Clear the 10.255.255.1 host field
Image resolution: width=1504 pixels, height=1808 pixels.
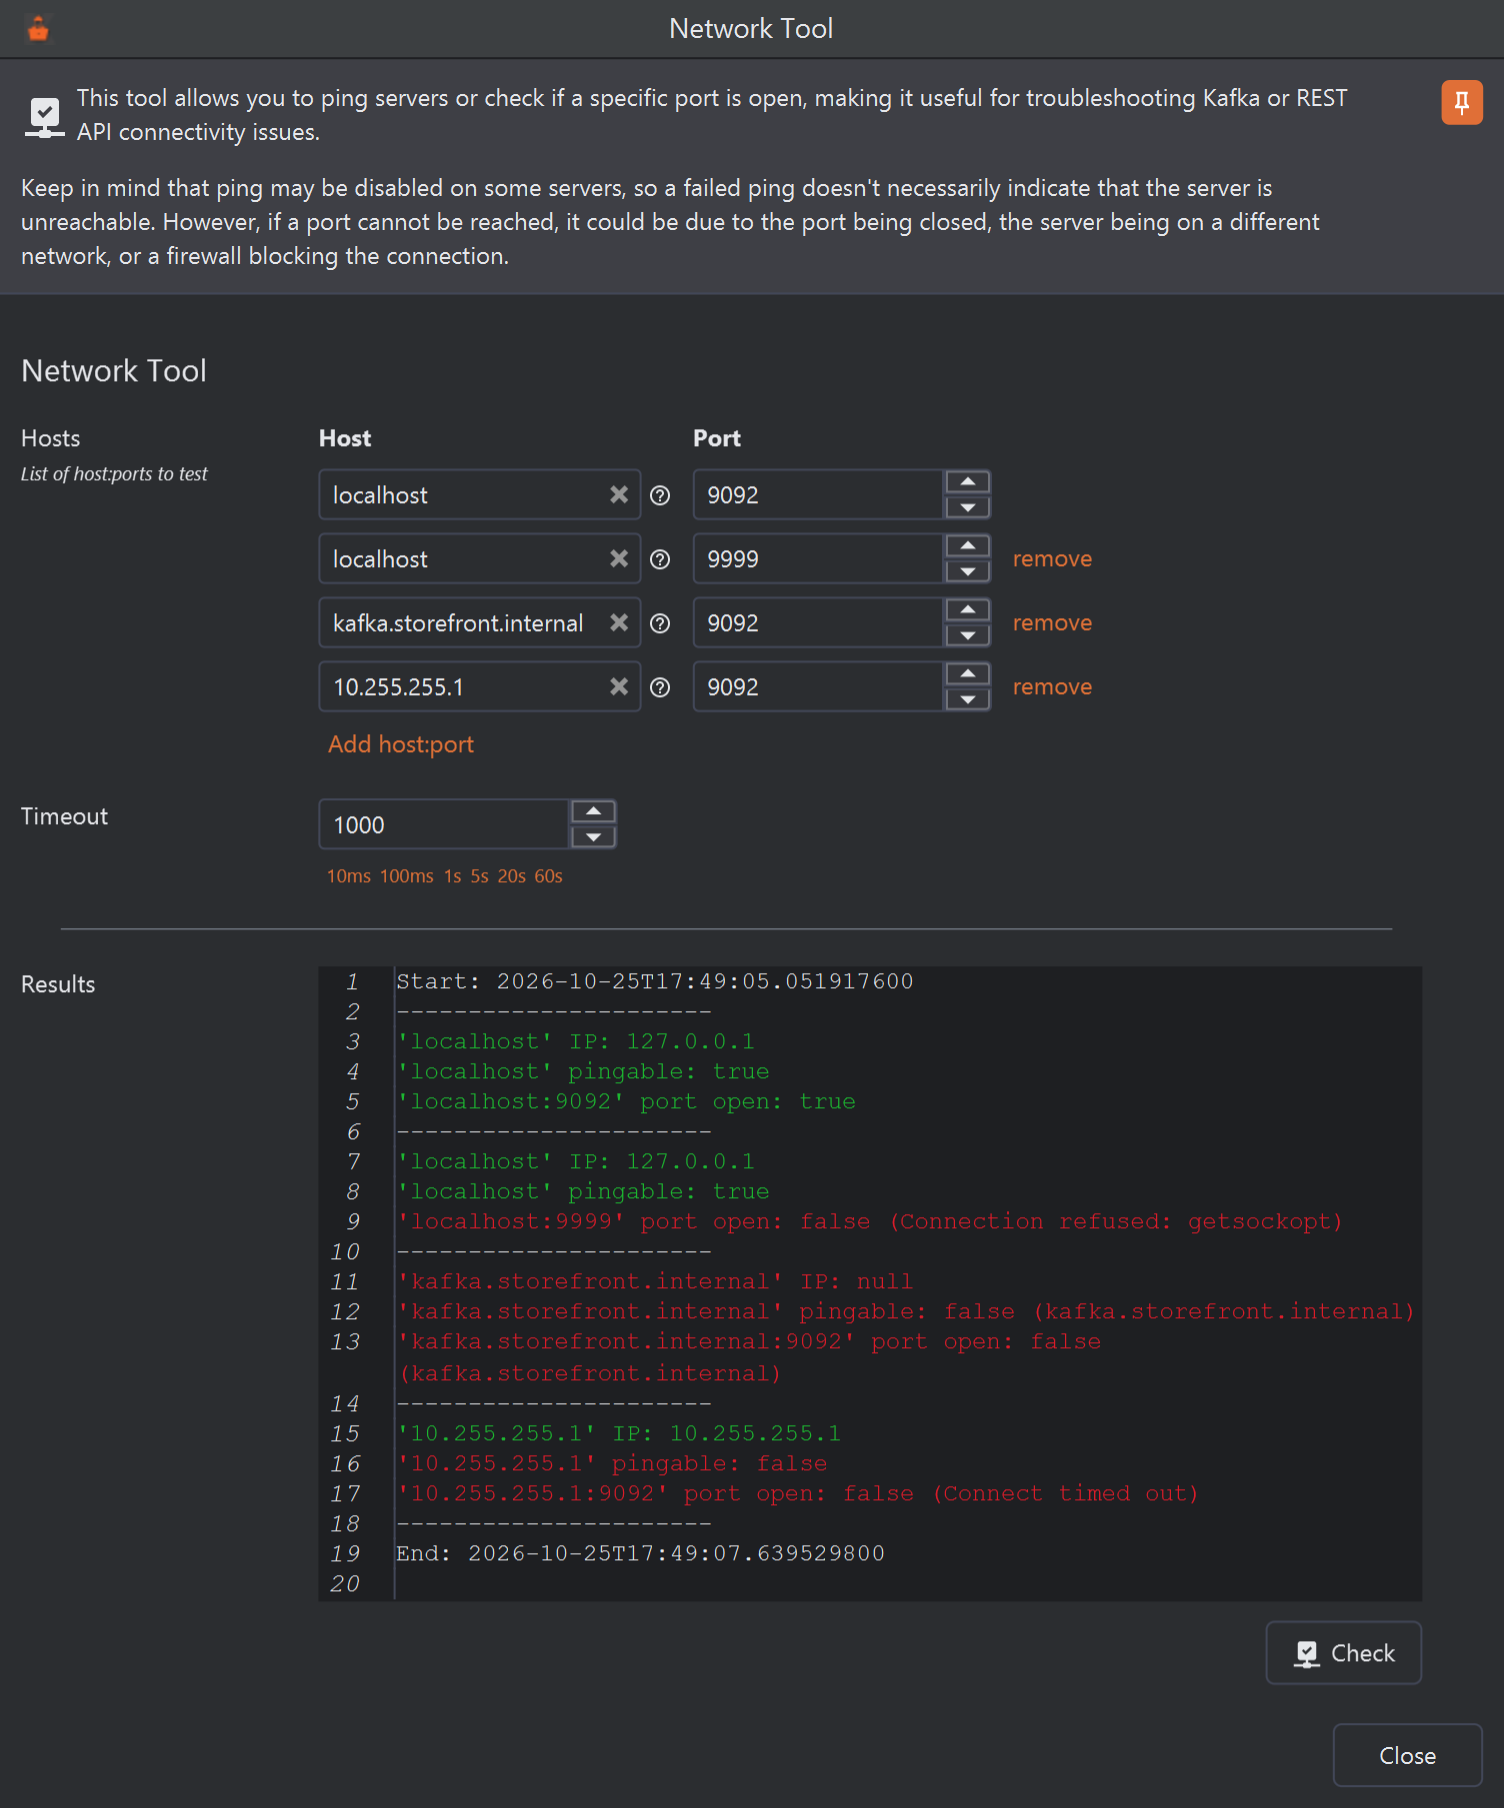click(x=619, y=687)
